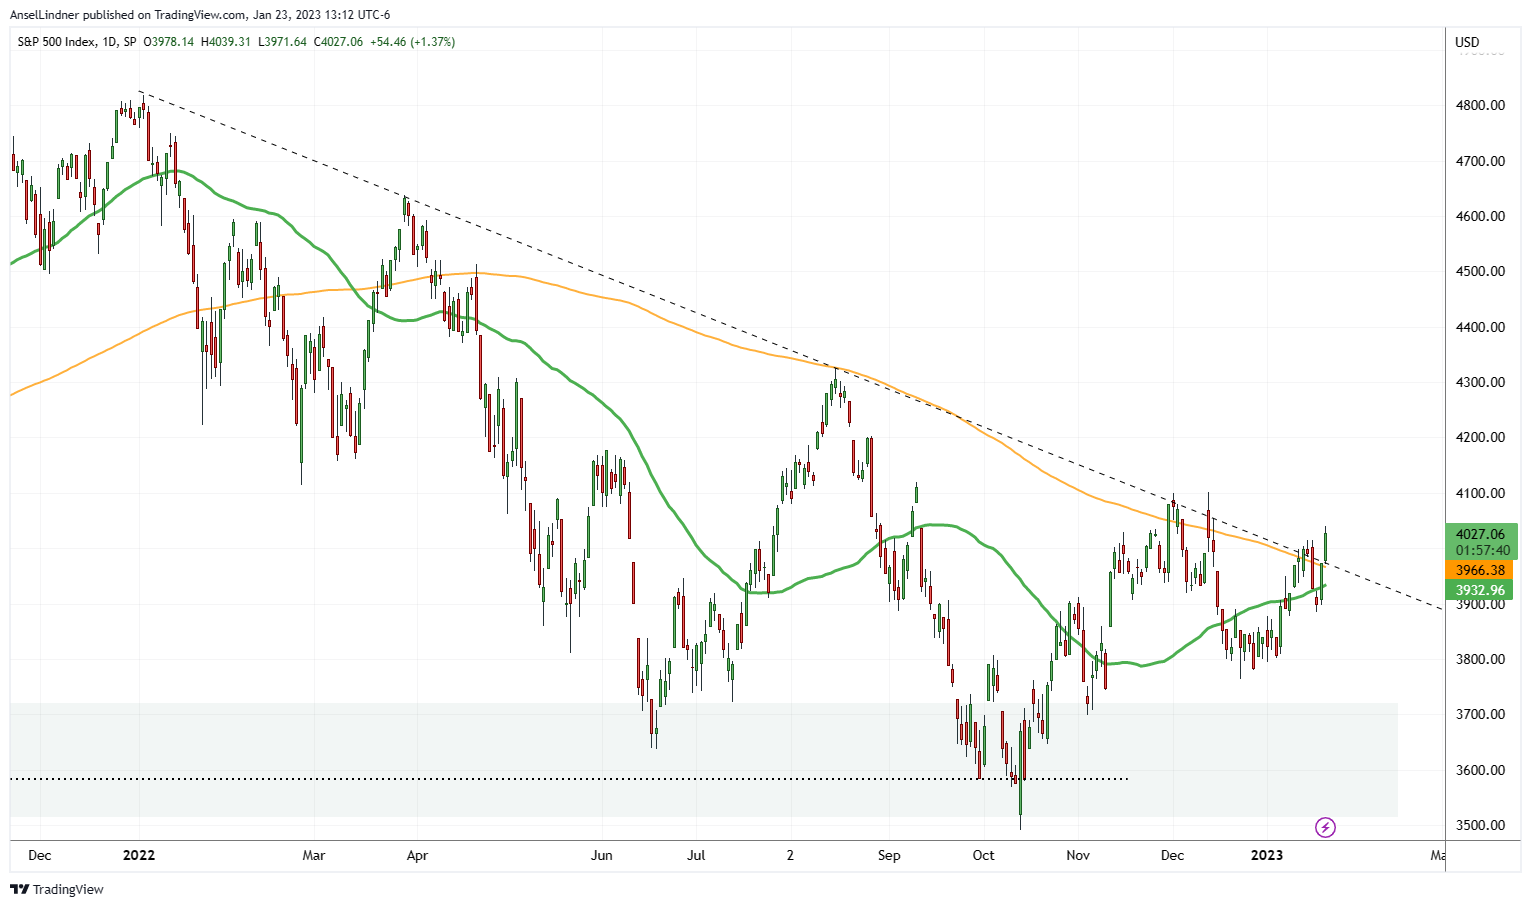This screenshot has height=907, width=1531.
Task: Click the low value L3971.64
Action: point(282,42)
